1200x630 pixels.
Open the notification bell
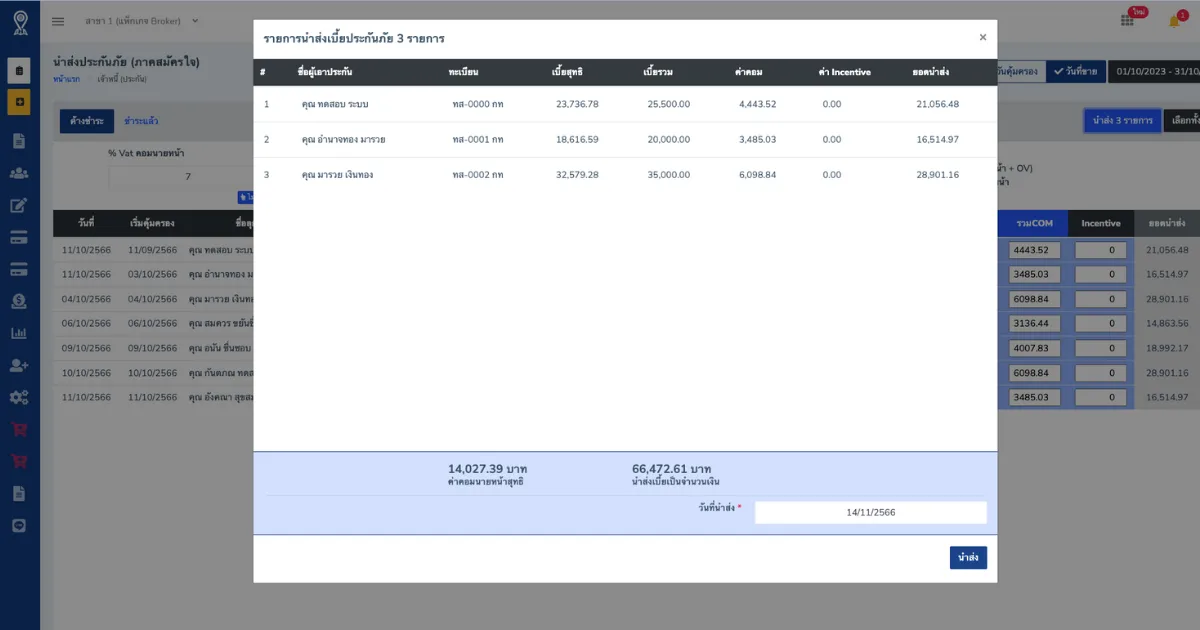pyautogui.click(x=1174, y=21)
